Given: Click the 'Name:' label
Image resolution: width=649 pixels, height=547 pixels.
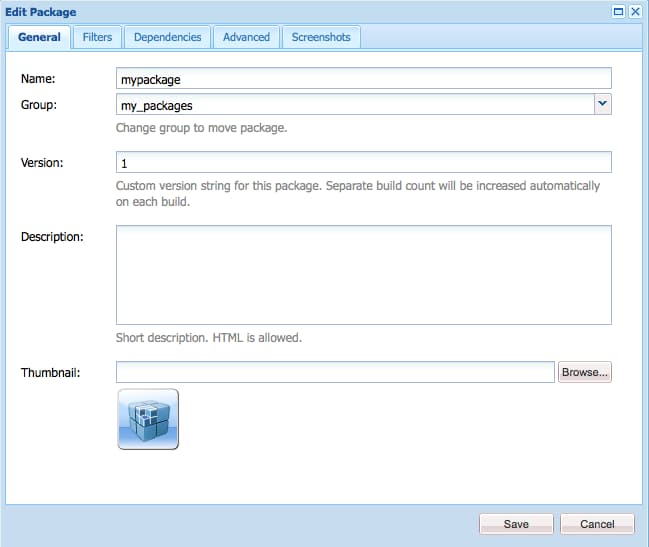Looking at the screenshot, I should point(38,79).
